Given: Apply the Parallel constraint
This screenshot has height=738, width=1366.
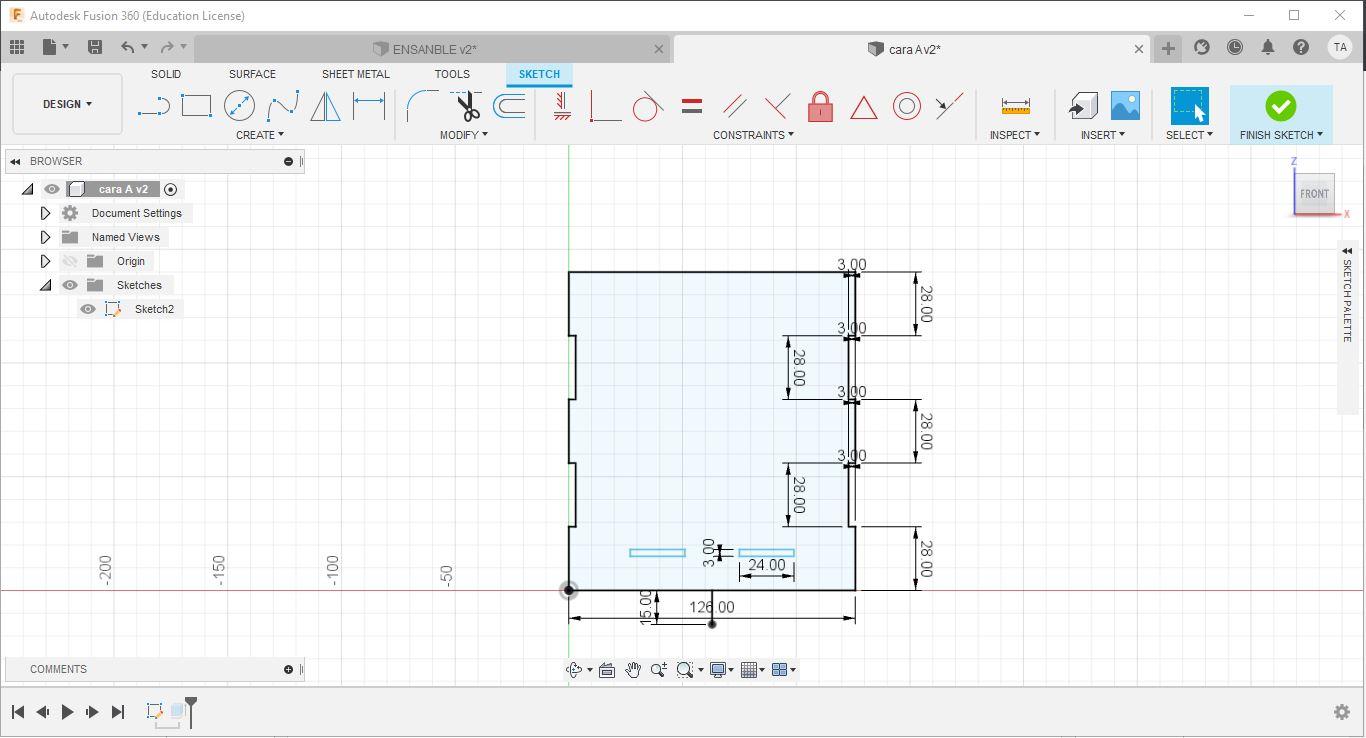Looking at the screenshot, I should click(x=734, y=106).
